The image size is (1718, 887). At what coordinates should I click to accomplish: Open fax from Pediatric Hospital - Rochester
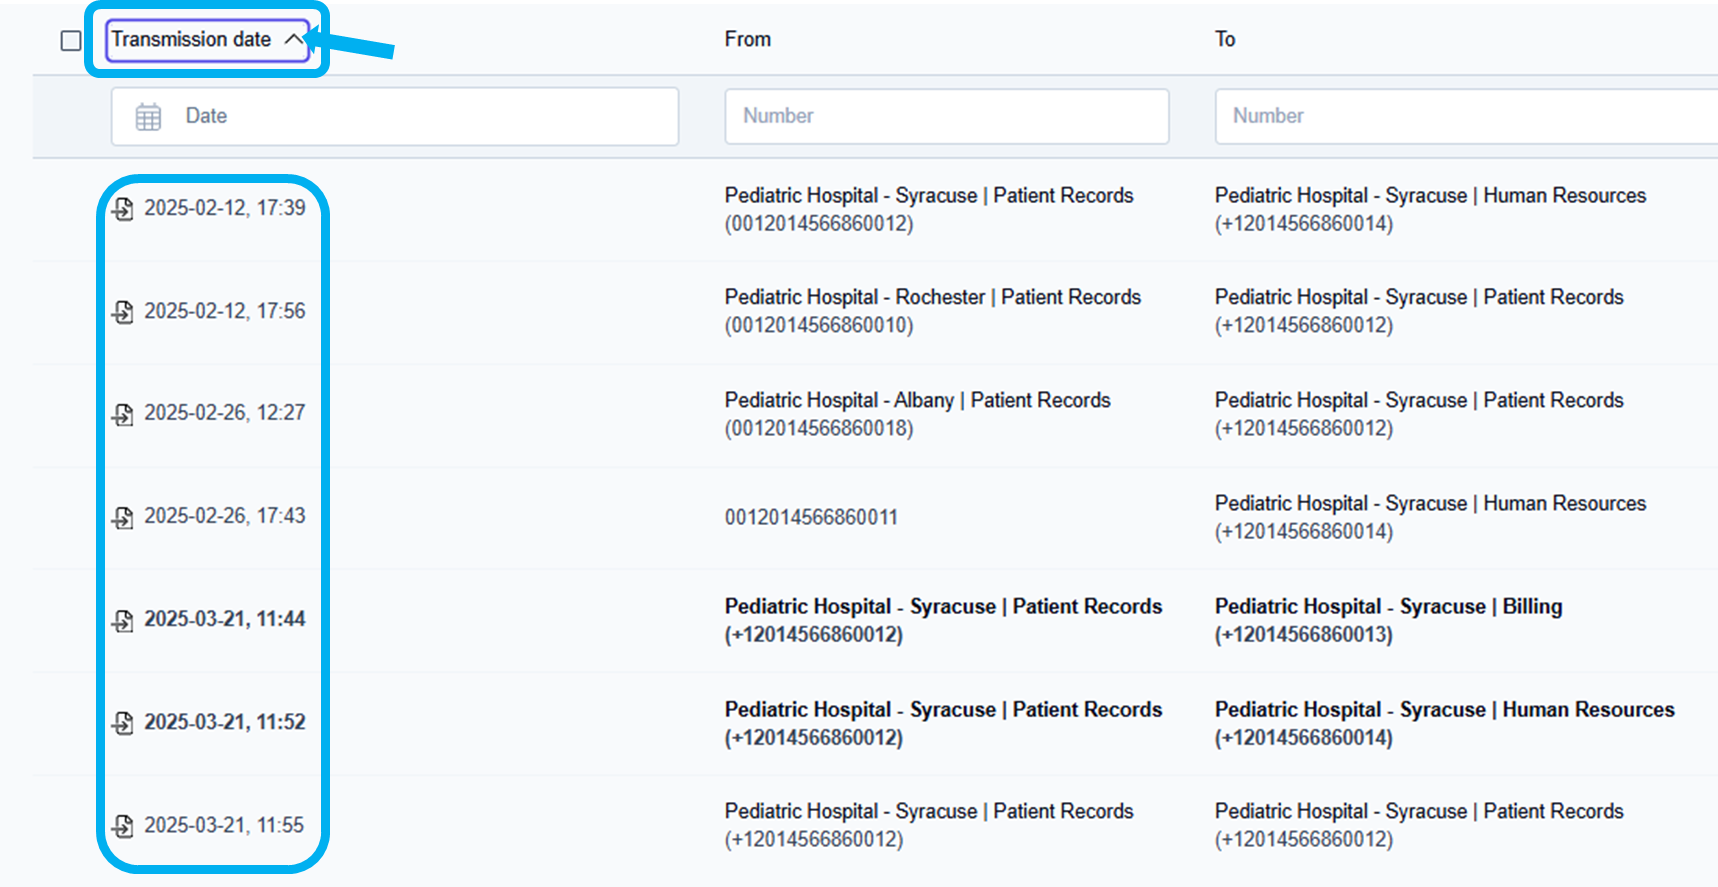(932, 297)
